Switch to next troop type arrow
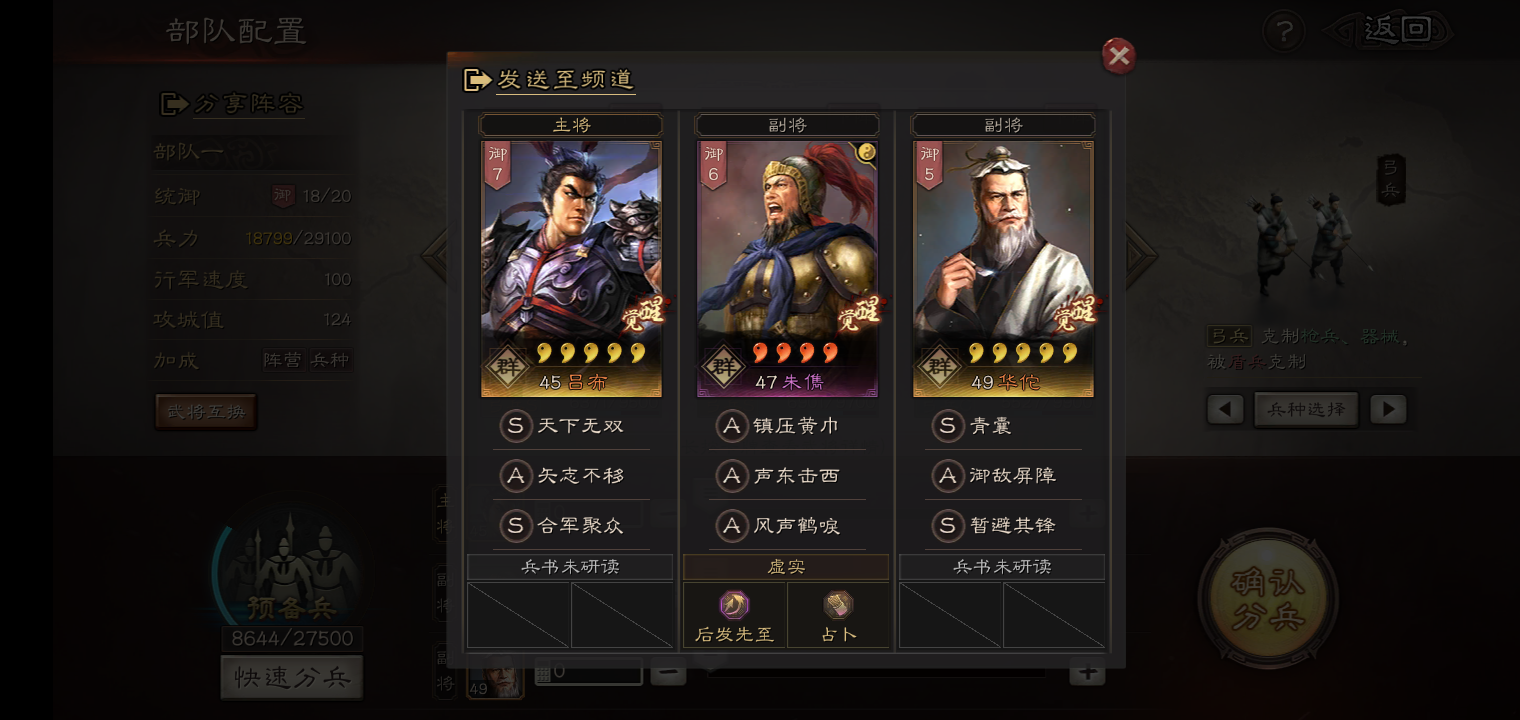This screenshot has height=720, width=1520. pyautogui.click(x=1387, y=409)
